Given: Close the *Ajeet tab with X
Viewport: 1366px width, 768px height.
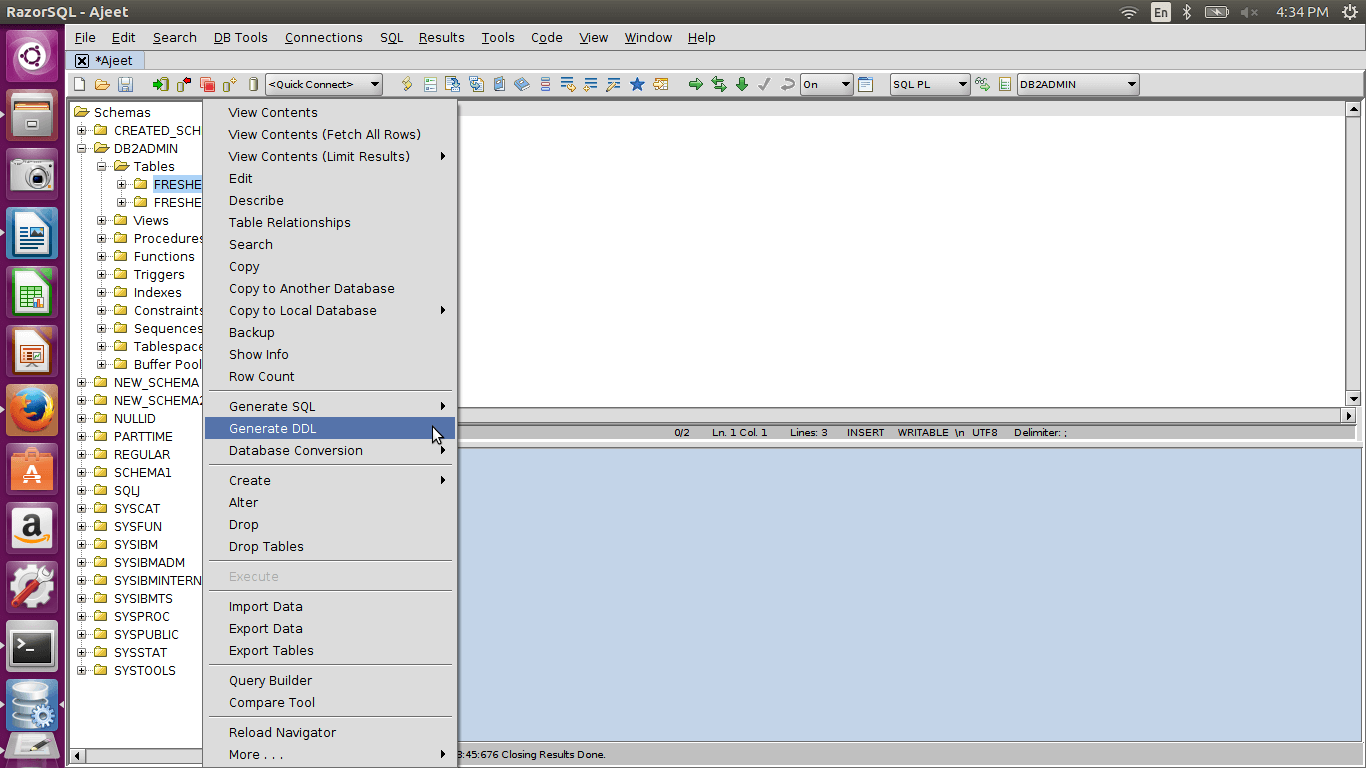Looking at the screenshot, I should click(82, 61).
